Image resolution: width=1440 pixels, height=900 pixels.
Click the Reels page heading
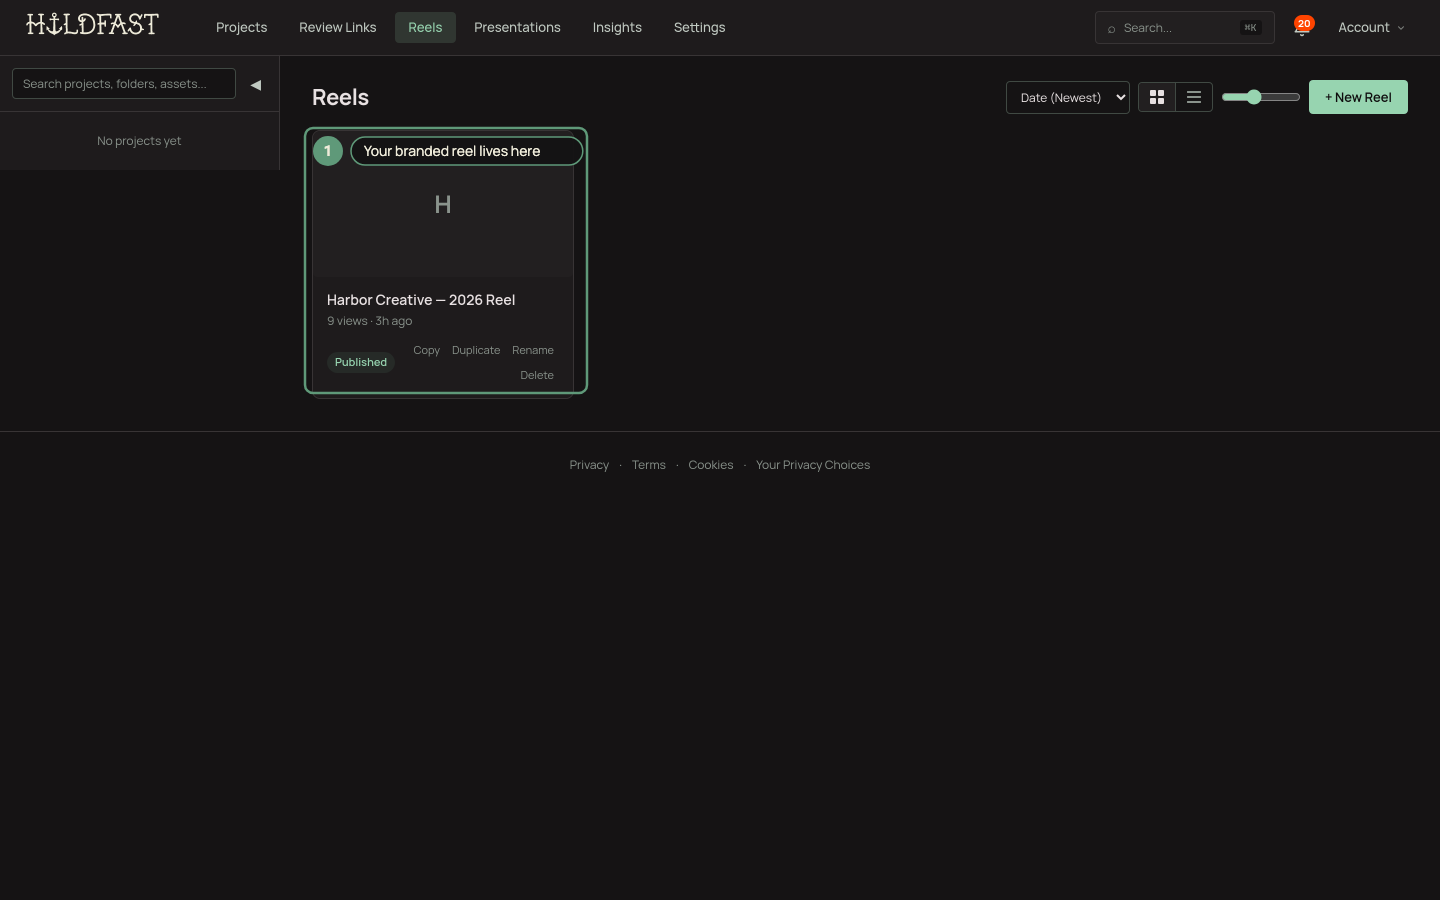click(x=340, y=97)
